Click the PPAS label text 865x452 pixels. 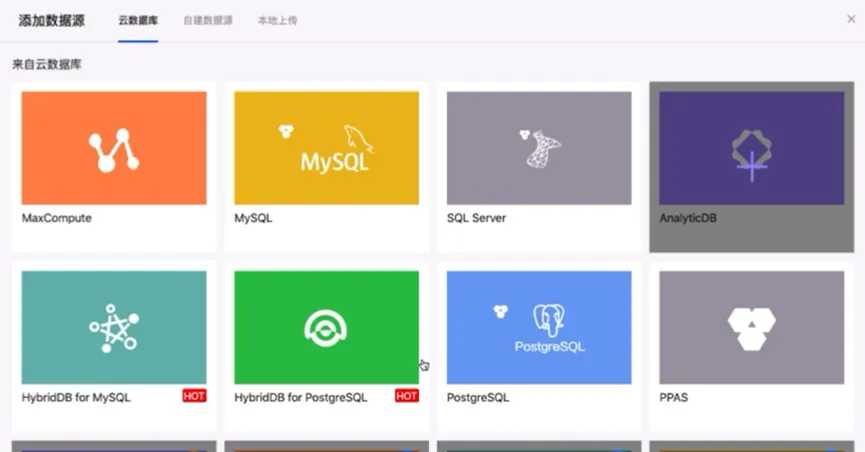tap(674, 397)
